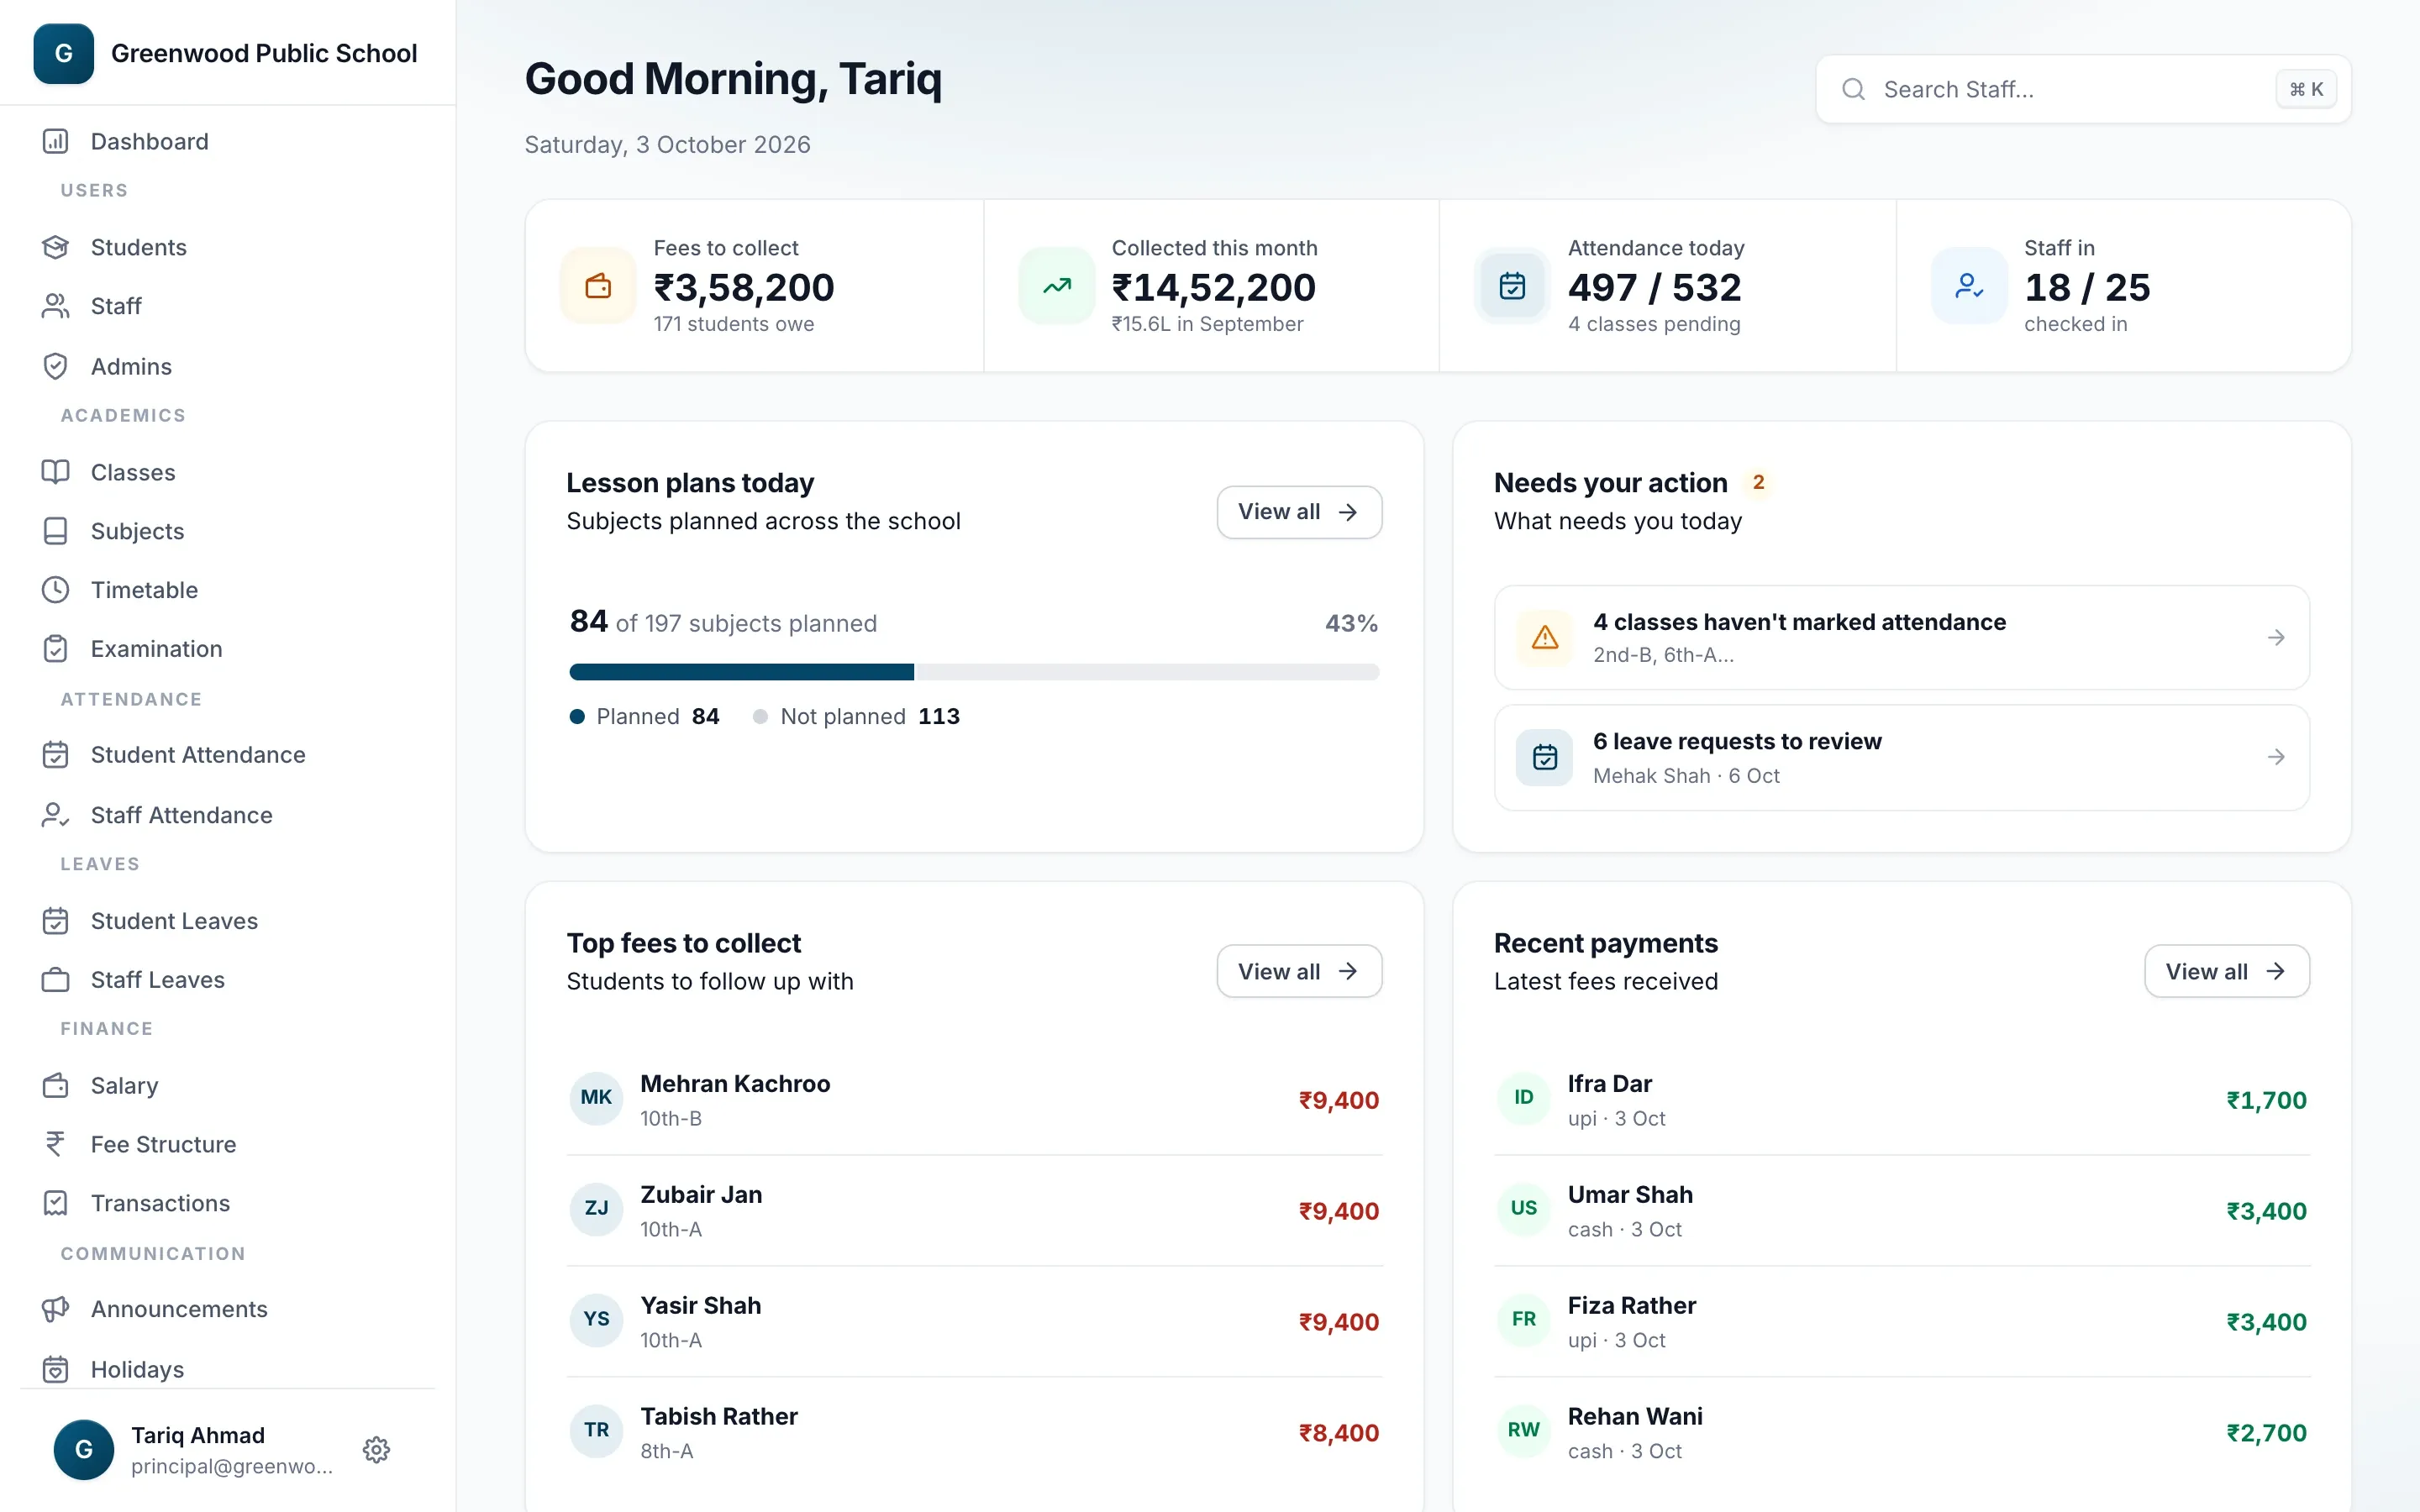Open arrow on 6 leave requests item

[x=2276, y=757]
